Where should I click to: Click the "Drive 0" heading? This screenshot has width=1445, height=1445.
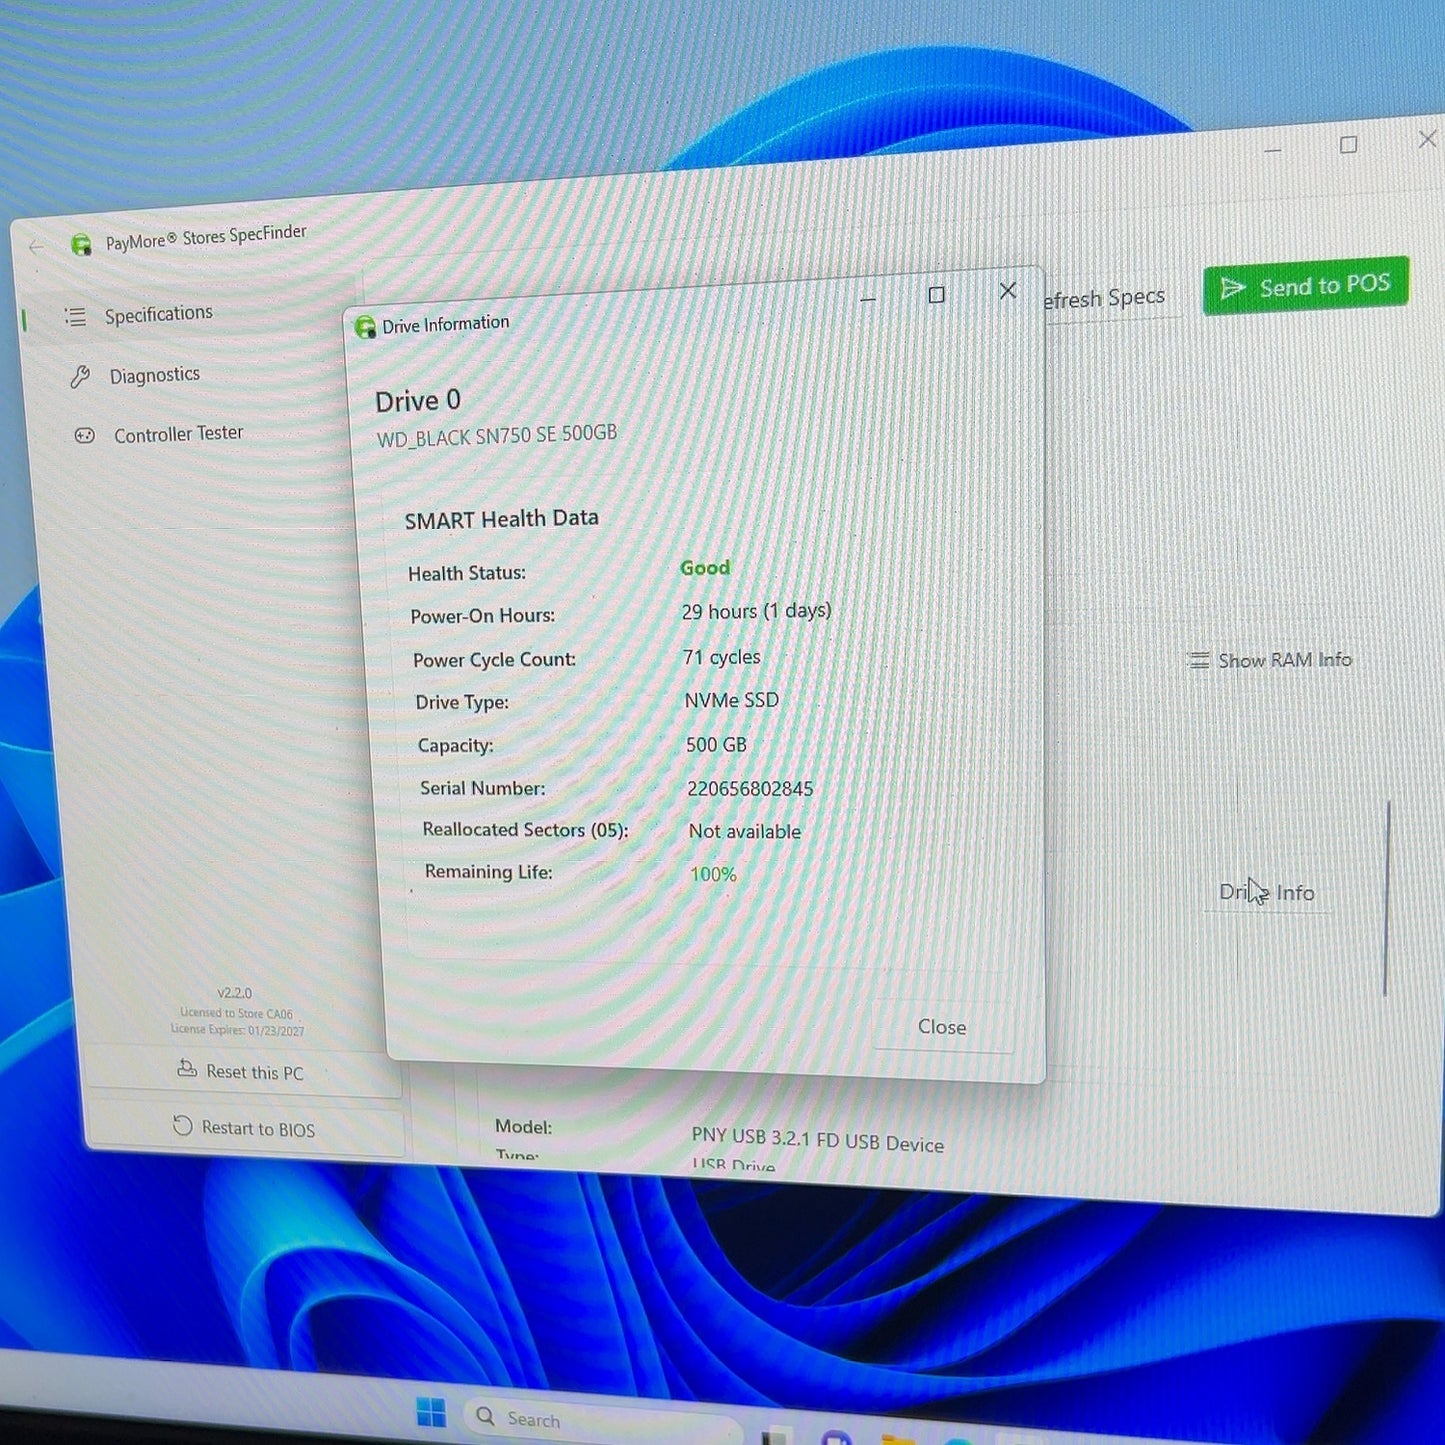[x=418, y=401]
